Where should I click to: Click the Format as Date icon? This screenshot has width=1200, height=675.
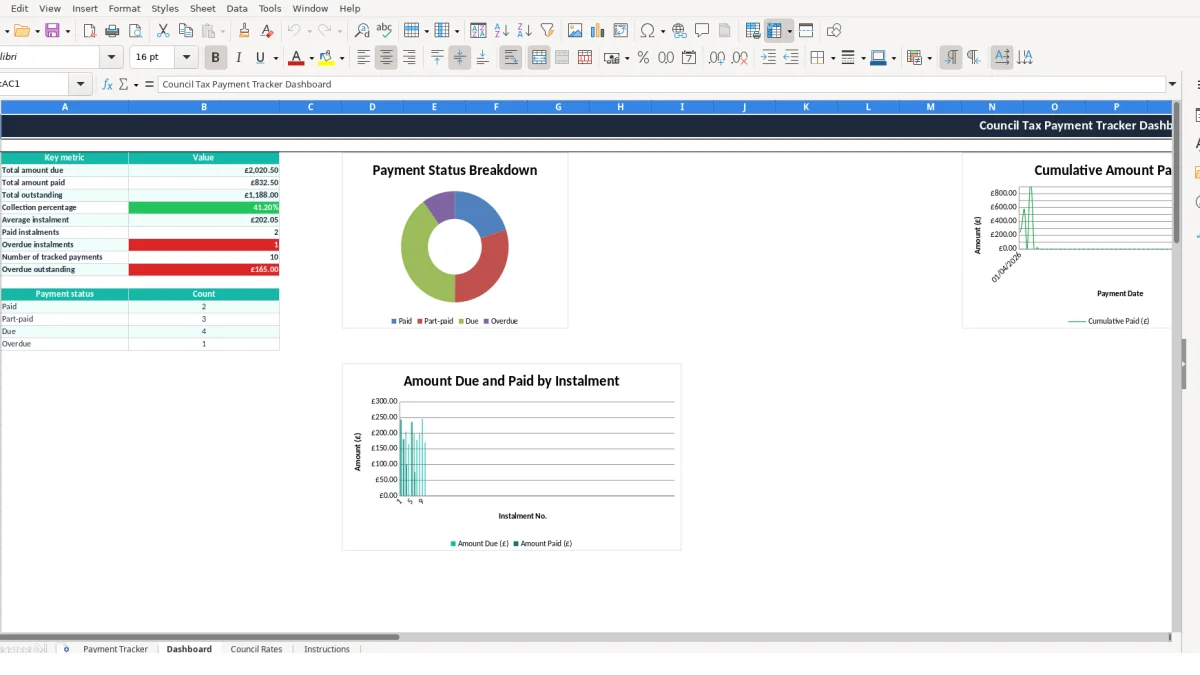(689, 58)
